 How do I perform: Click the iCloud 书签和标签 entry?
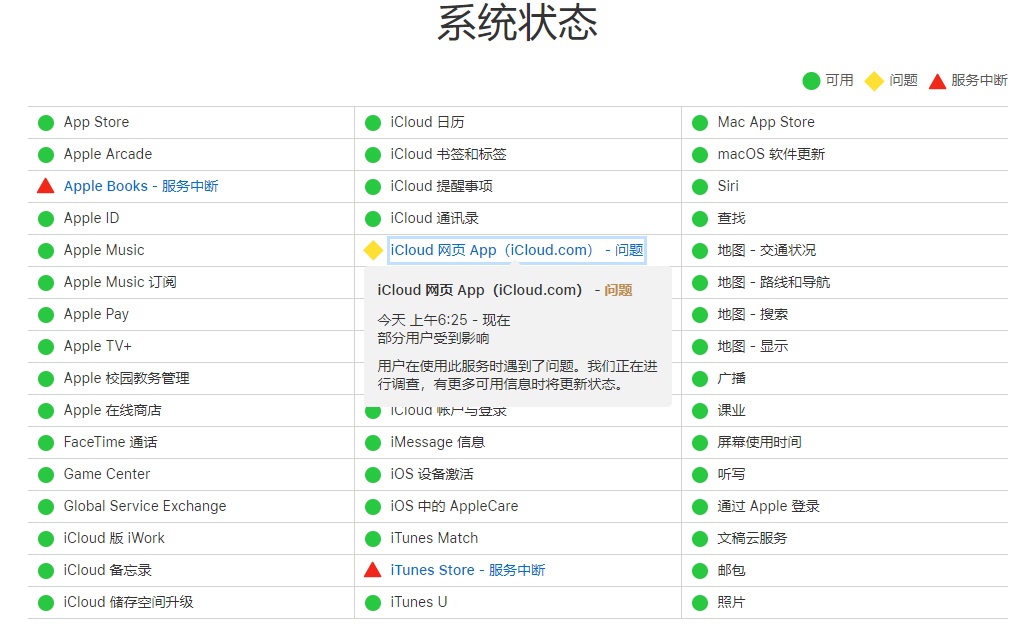point(448,154)
